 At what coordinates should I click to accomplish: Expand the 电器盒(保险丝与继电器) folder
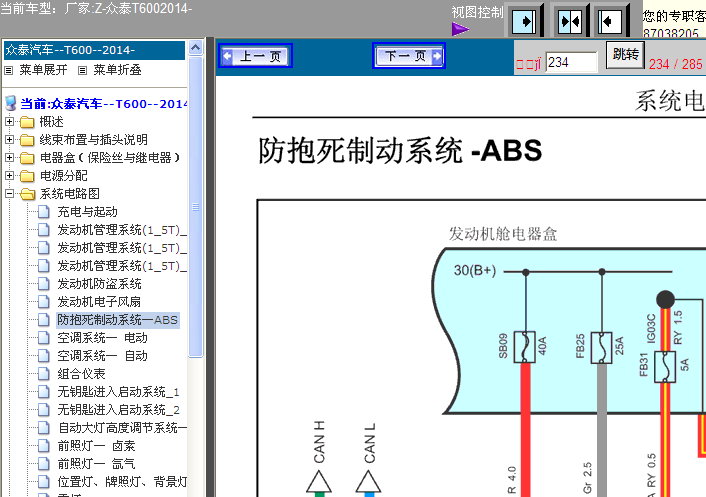(9, 158)
